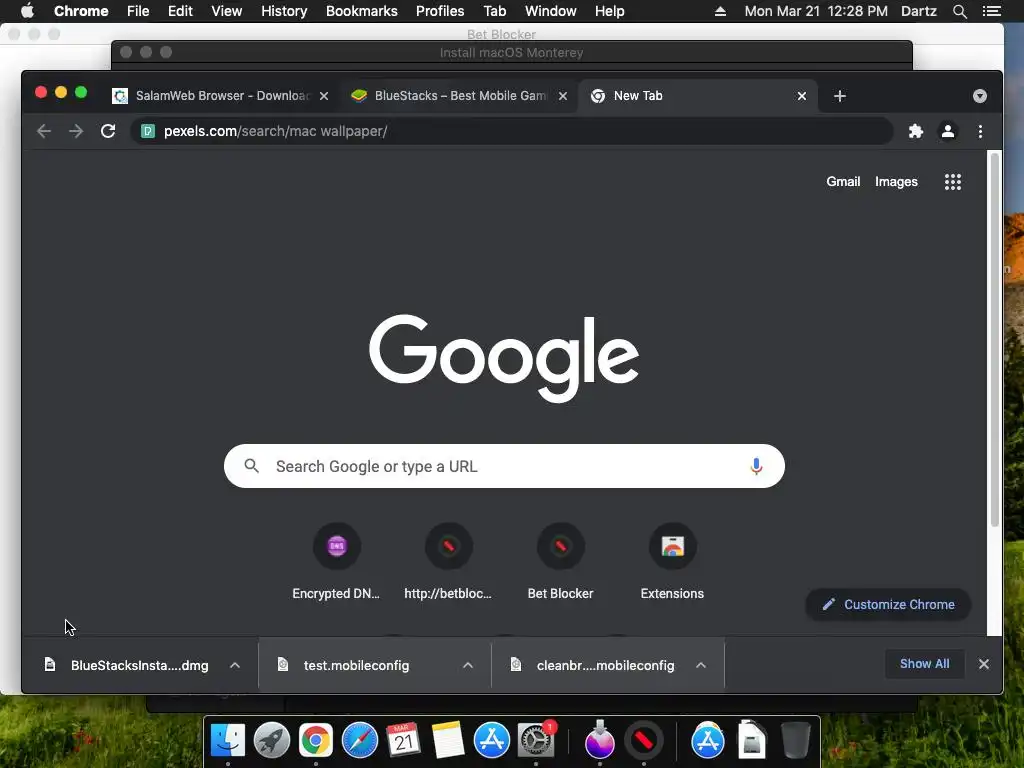Close the SalamWeb Browser tab
This screenshot has width=1024, height=768.
(x=324, y=96)
